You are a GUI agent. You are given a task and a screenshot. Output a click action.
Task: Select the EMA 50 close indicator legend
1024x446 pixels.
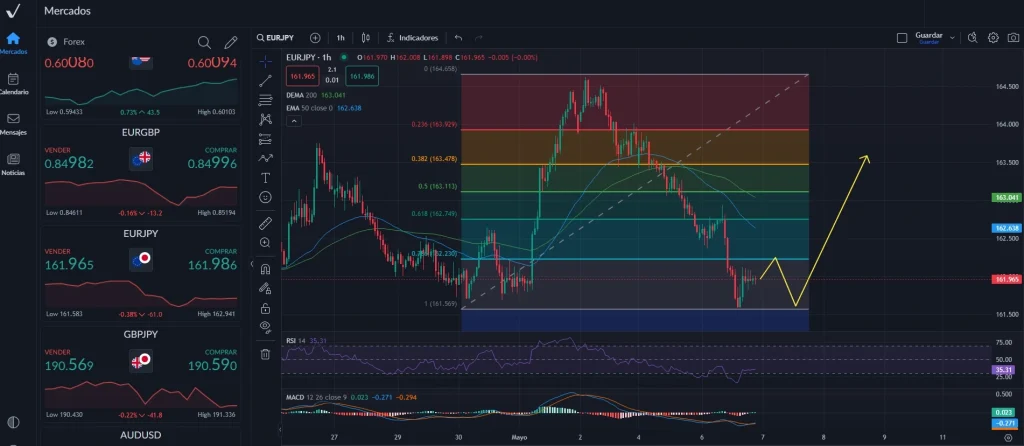324,108
